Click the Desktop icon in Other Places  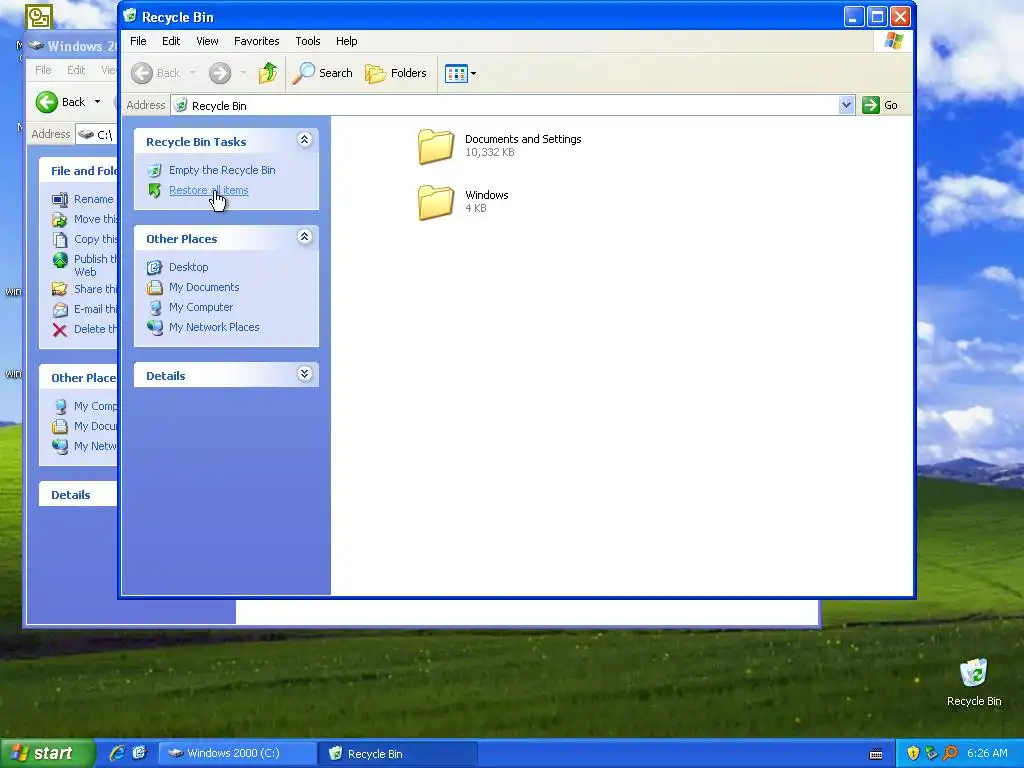[x=154, y=267]
